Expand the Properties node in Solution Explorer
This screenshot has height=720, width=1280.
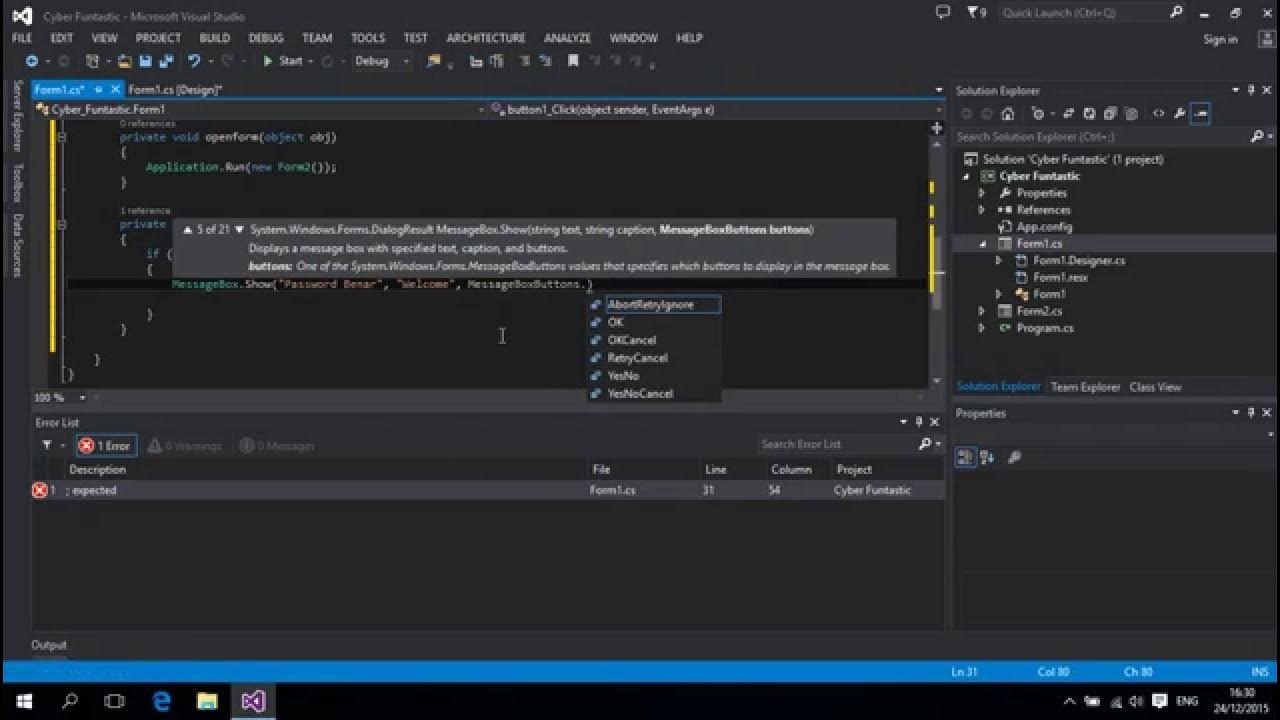tap(981, 193)
